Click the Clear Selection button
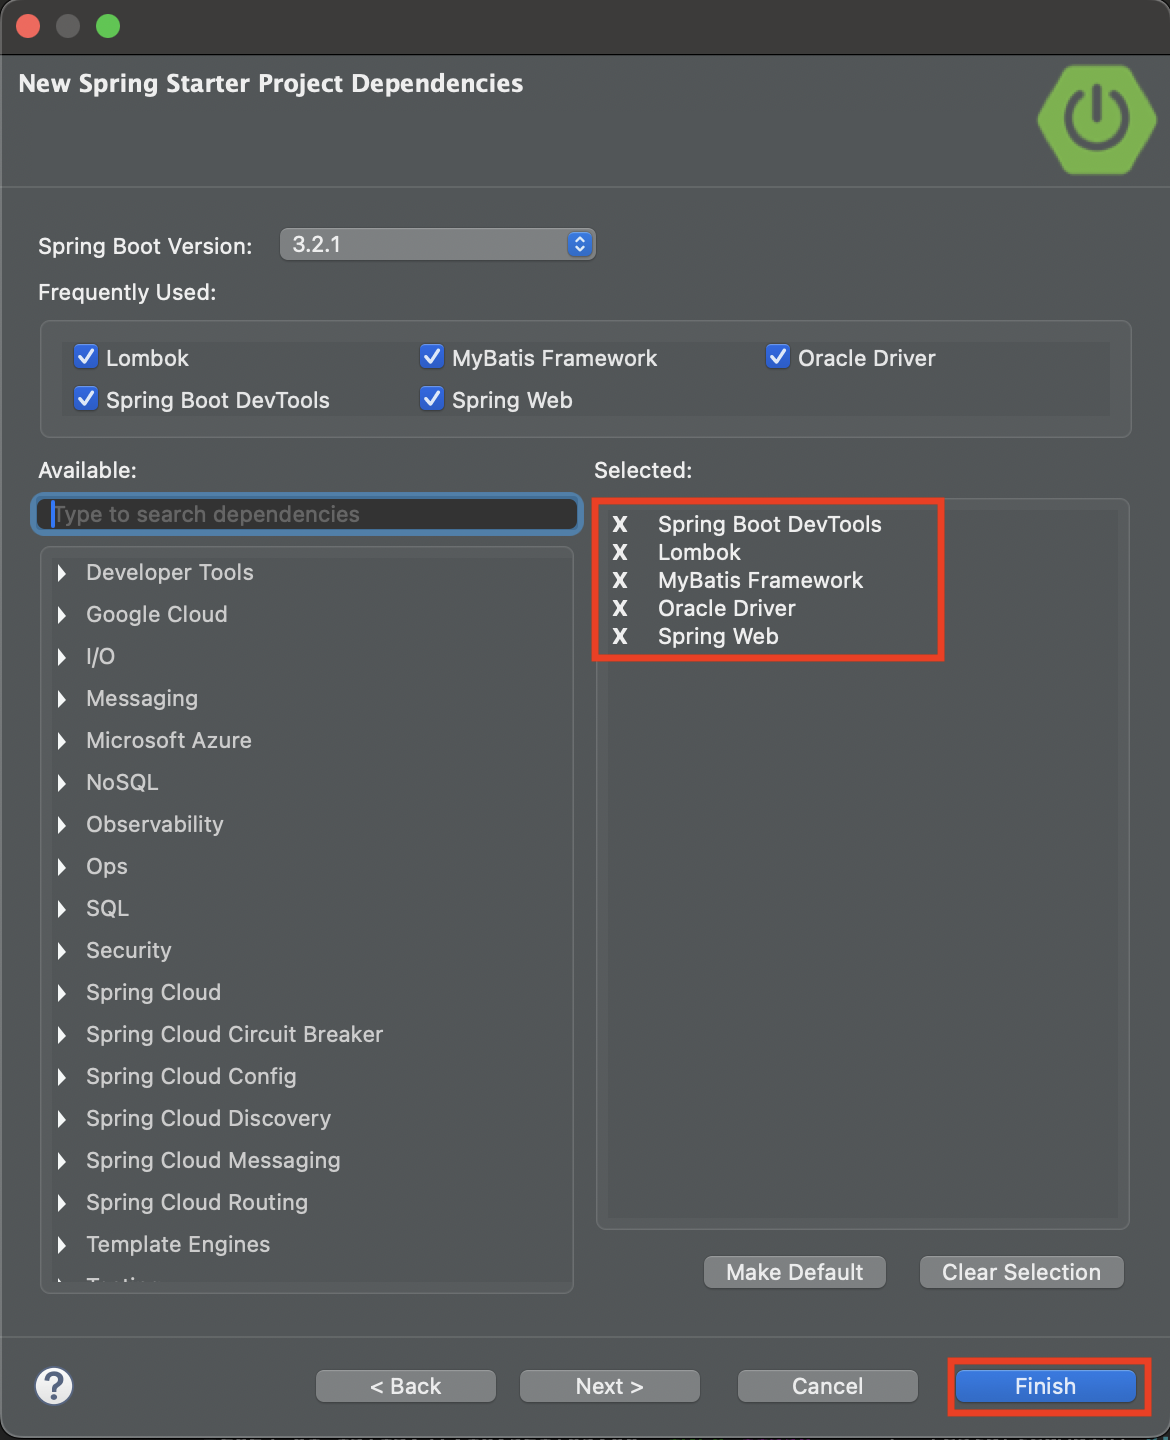The width and height of the screenshot is (1170, 1440). (x=1021, y=1272)
